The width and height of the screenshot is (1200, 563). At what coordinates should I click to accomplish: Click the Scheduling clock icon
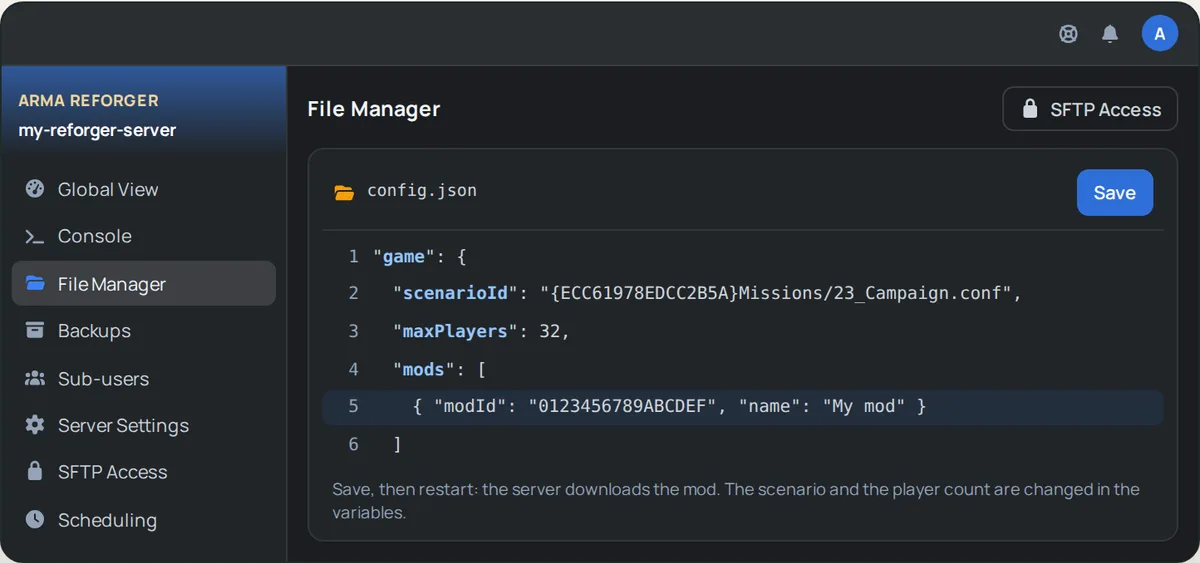[x=35, y=520]
